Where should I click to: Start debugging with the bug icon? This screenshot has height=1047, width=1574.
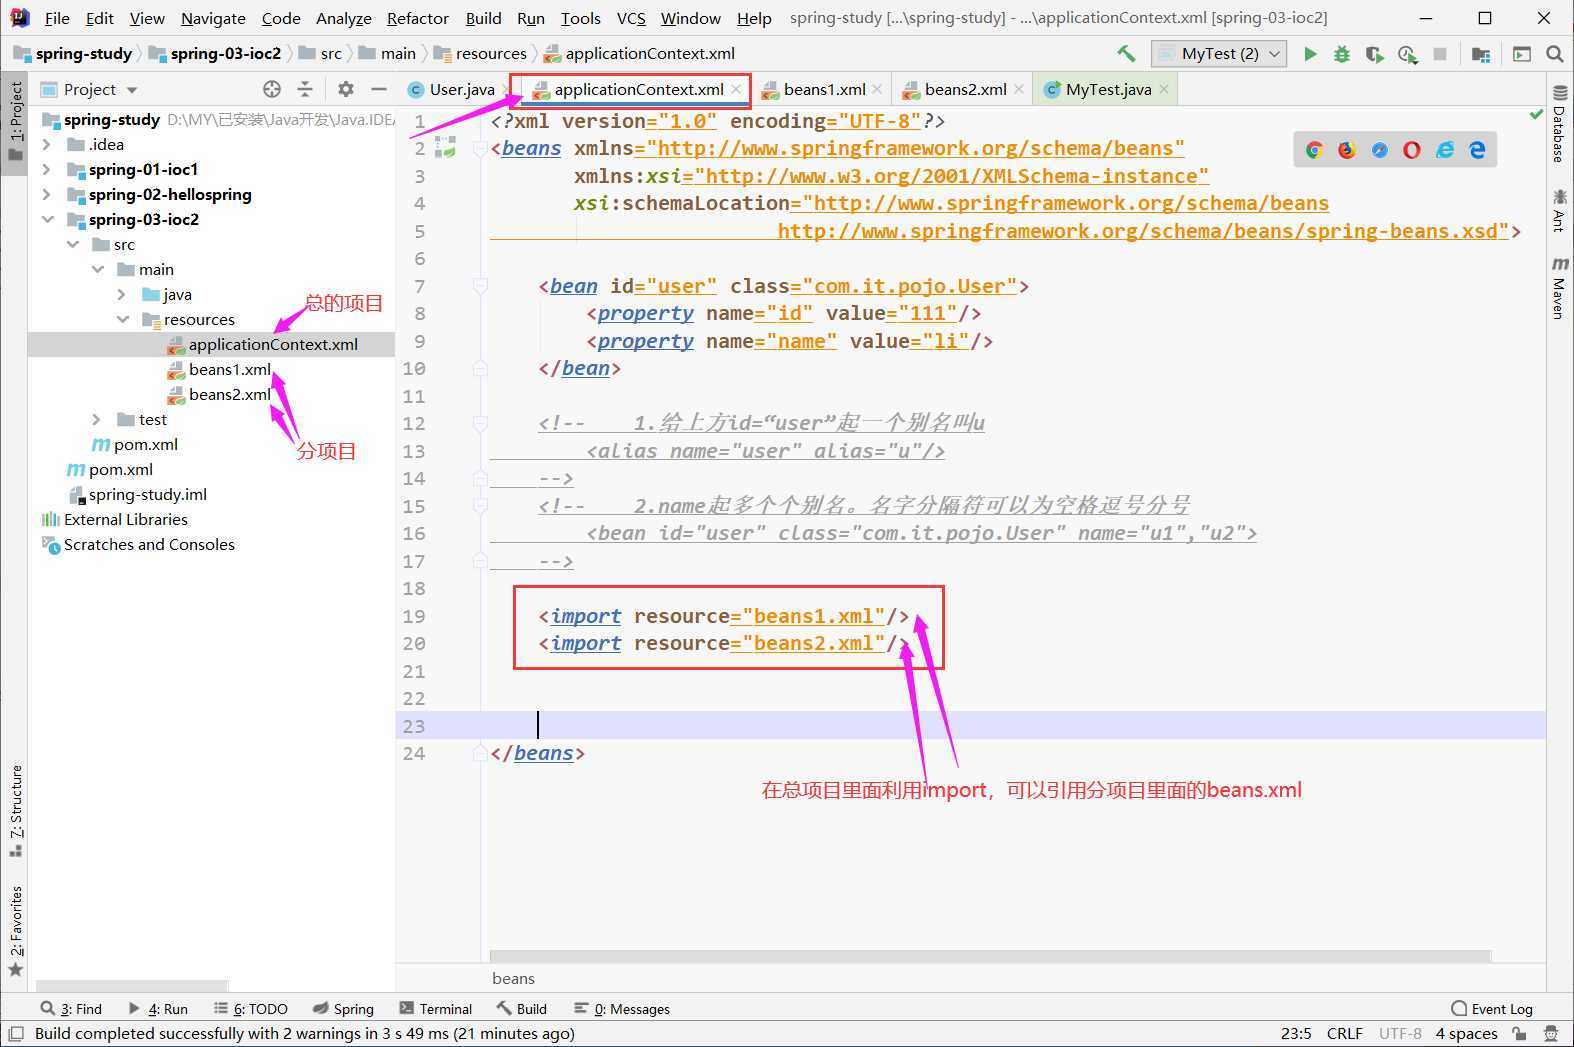1342,54
